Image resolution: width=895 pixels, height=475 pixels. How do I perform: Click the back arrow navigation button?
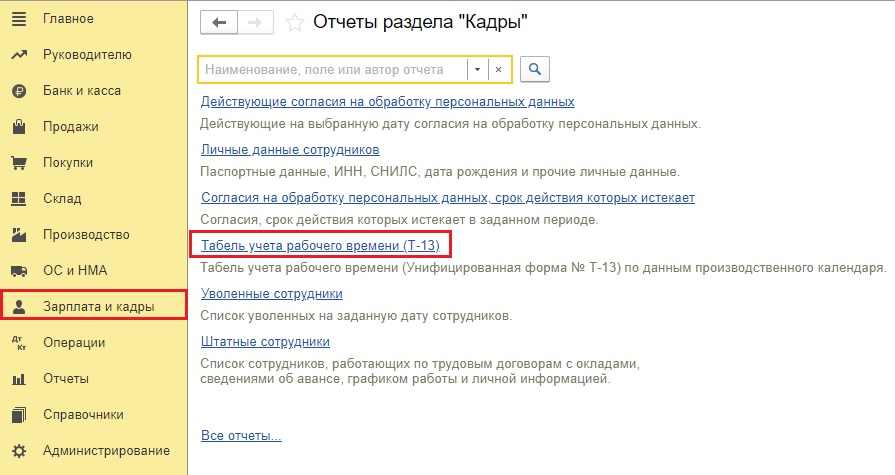click(219, 23)
